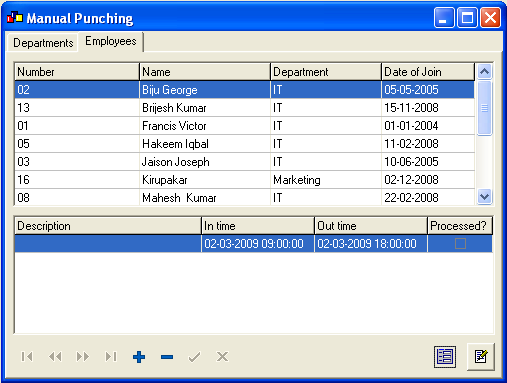Click the Manual Punching title bar app icon
507x383 pixels.
[x=15, y=18]
